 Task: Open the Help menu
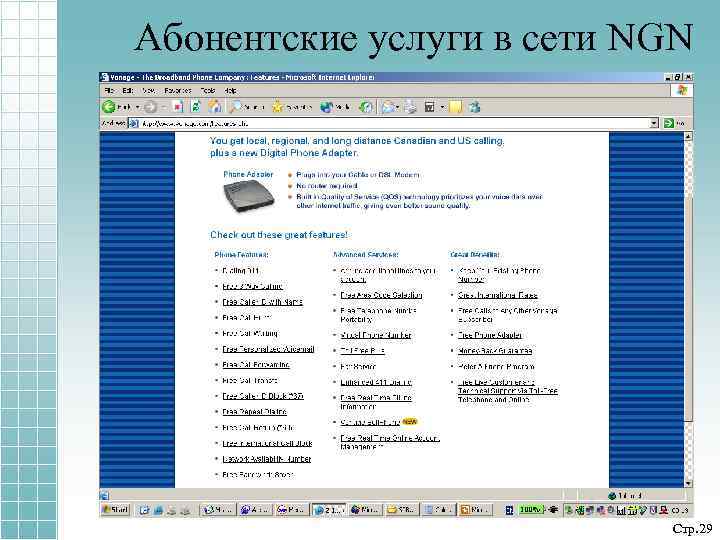click(231, 90)
